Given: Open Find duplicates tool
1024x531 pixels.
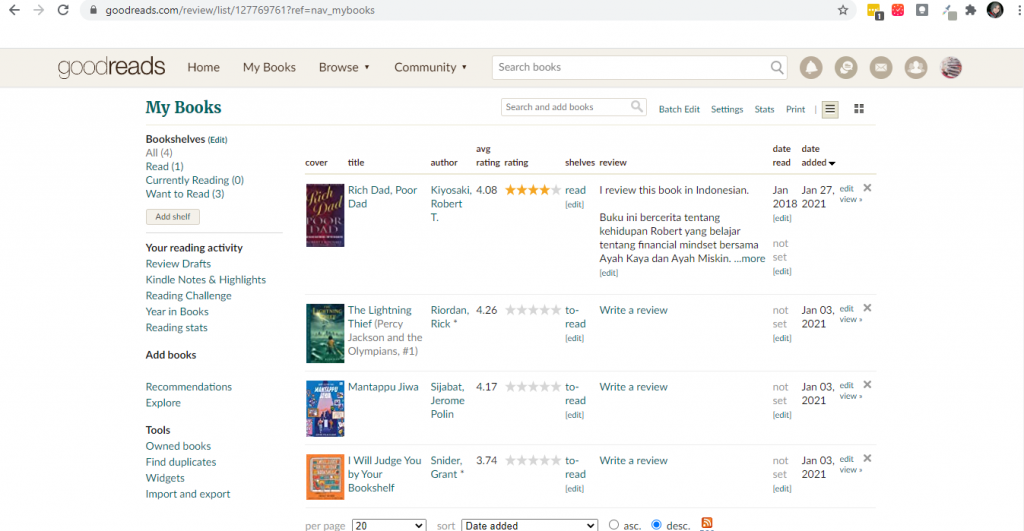Looking at the screenshot, I should pos(181,462).
